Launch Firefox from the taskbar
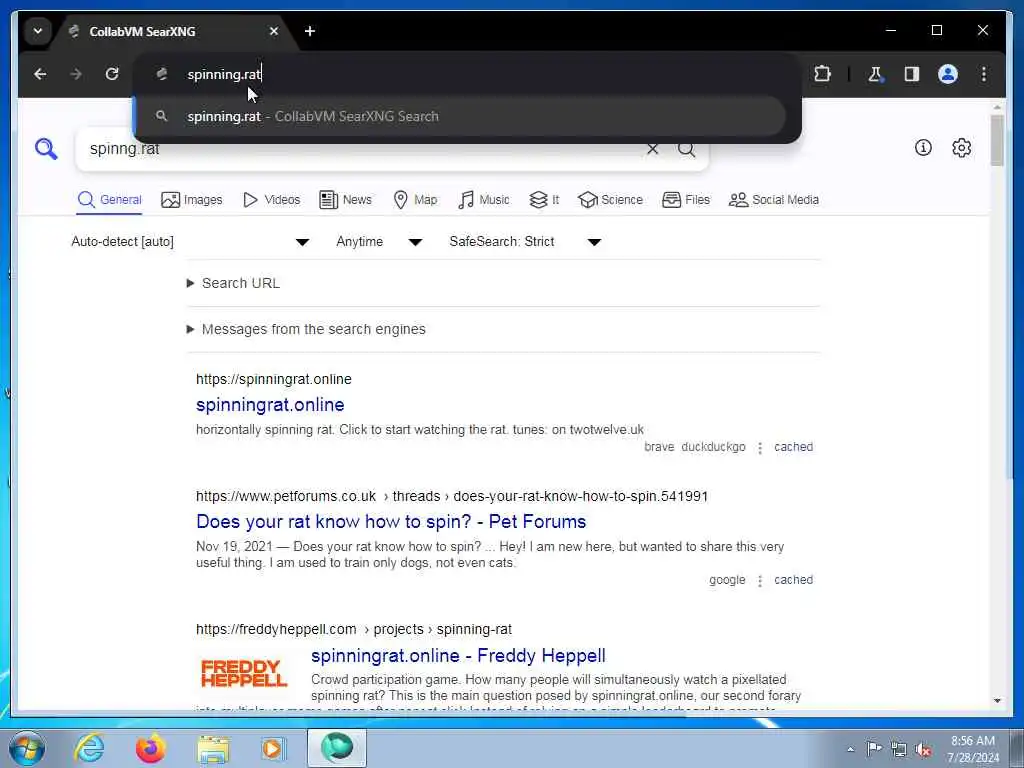The width and height of the screenshot is (1024, 768). [151, 748]
